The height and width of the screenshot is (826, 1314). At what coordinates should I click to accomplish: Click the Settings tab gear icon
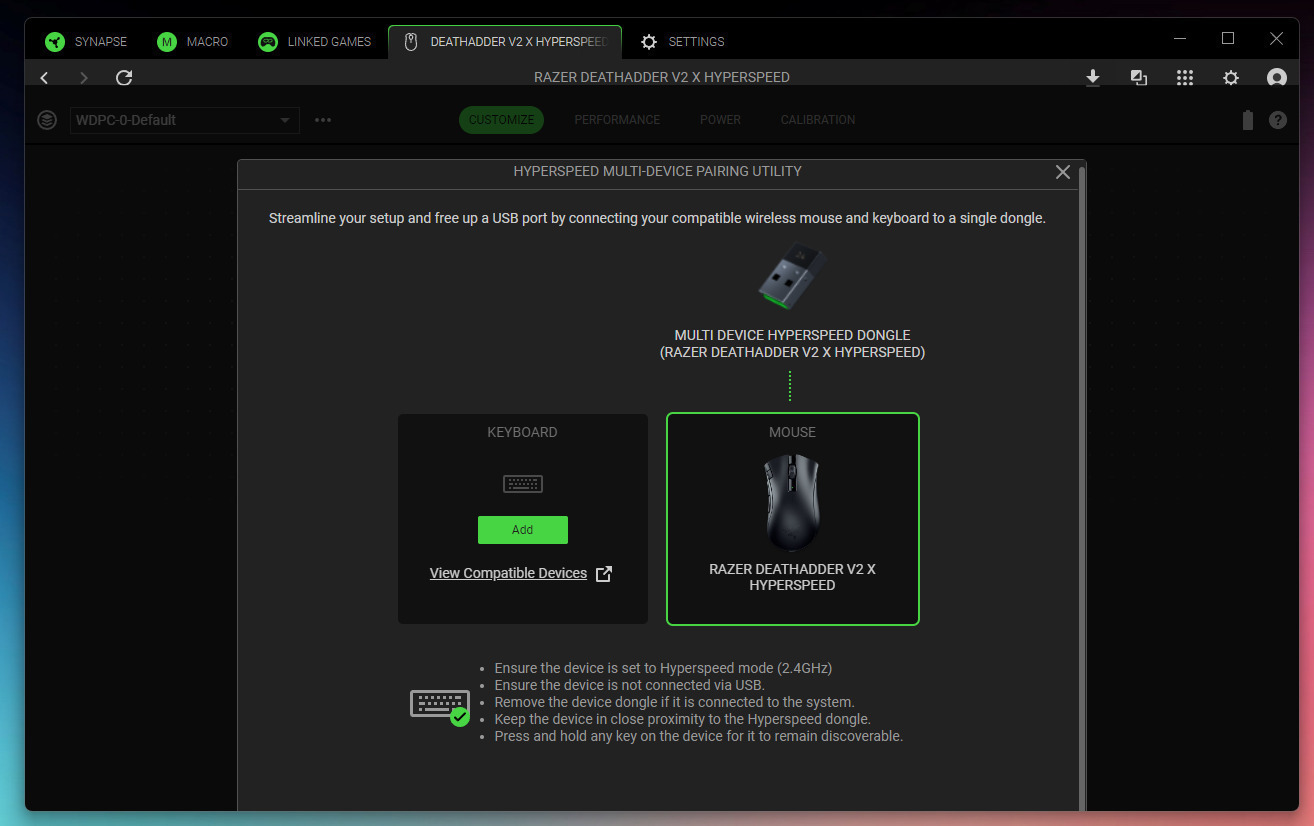649,42
